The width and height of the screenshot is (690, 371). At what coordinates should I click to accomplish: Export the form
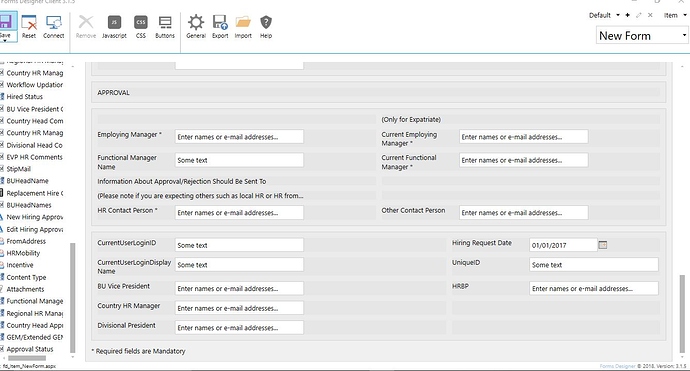[220, 26]
